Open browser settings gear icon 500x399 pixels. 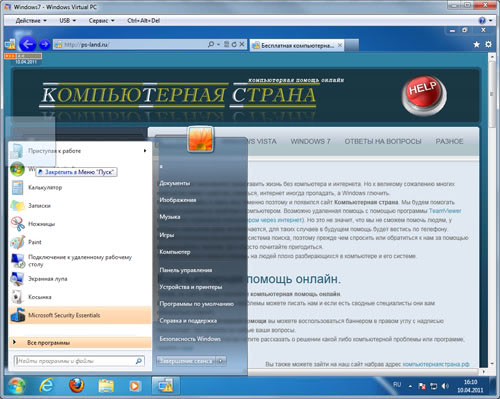point(488,44)
